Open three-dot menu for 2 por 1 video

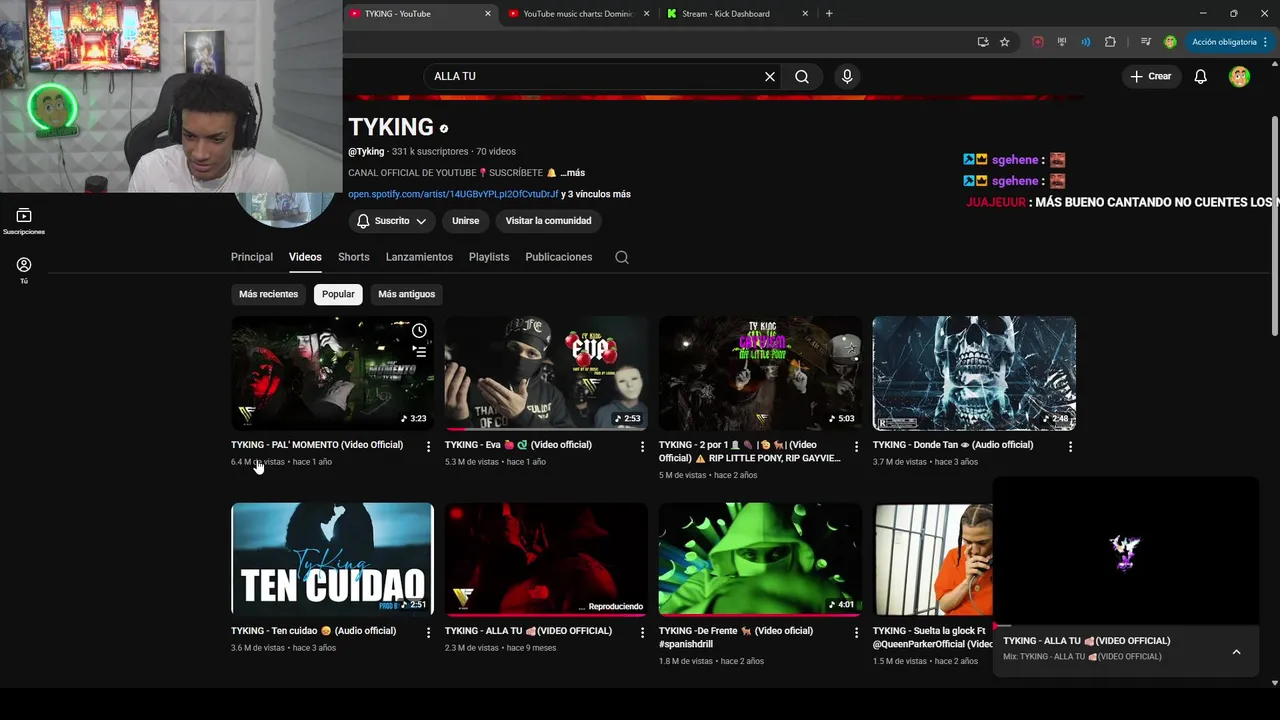pos(856,447)
